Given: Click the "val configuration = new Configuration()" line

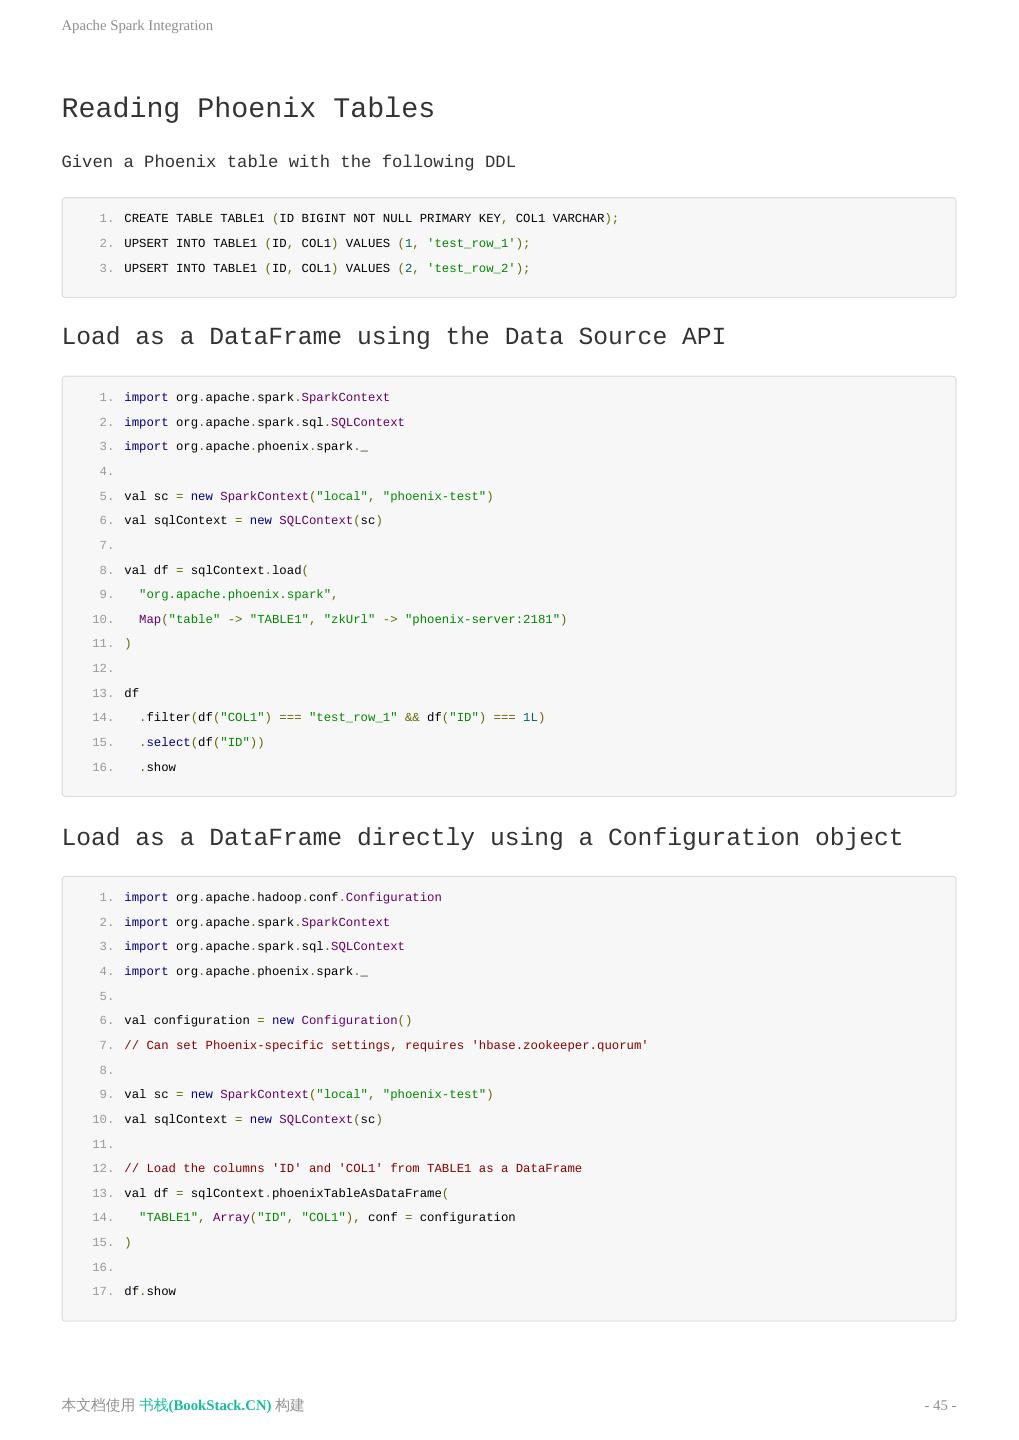Looking at the screenshot, I should 268,1020.
